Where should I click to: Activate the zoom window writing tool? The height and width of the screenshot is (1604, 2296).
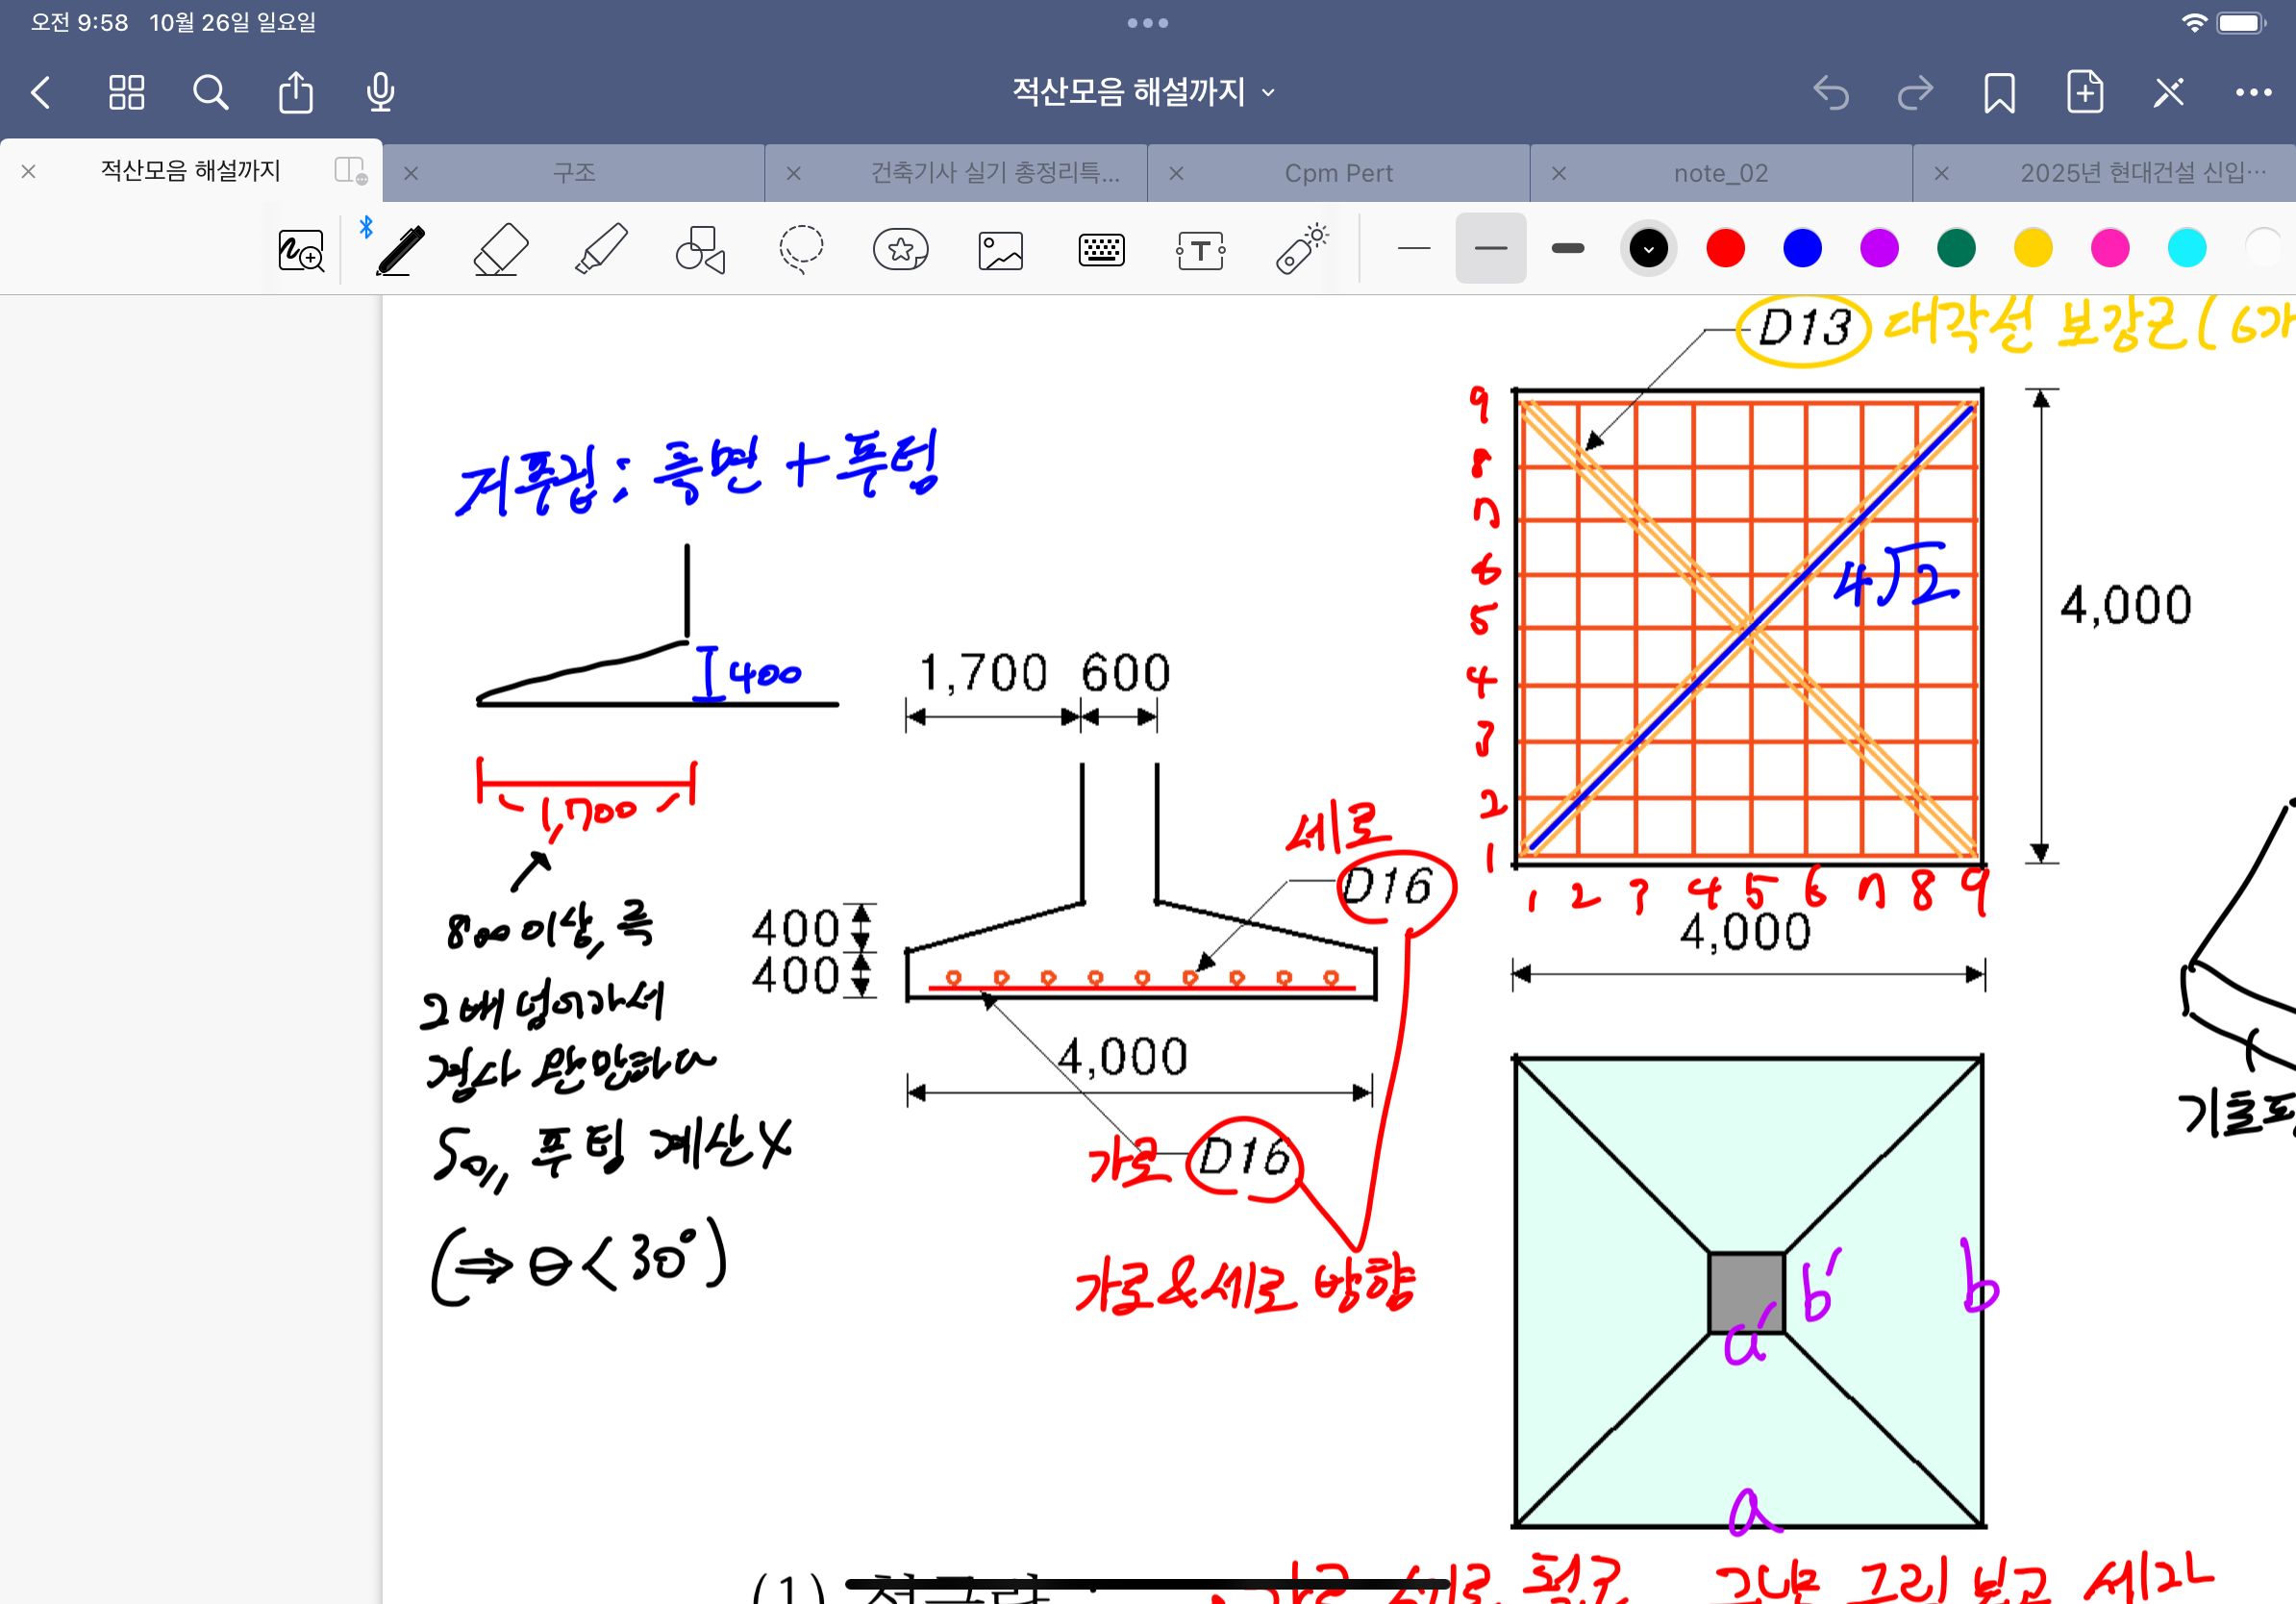[x=301, y=250]
